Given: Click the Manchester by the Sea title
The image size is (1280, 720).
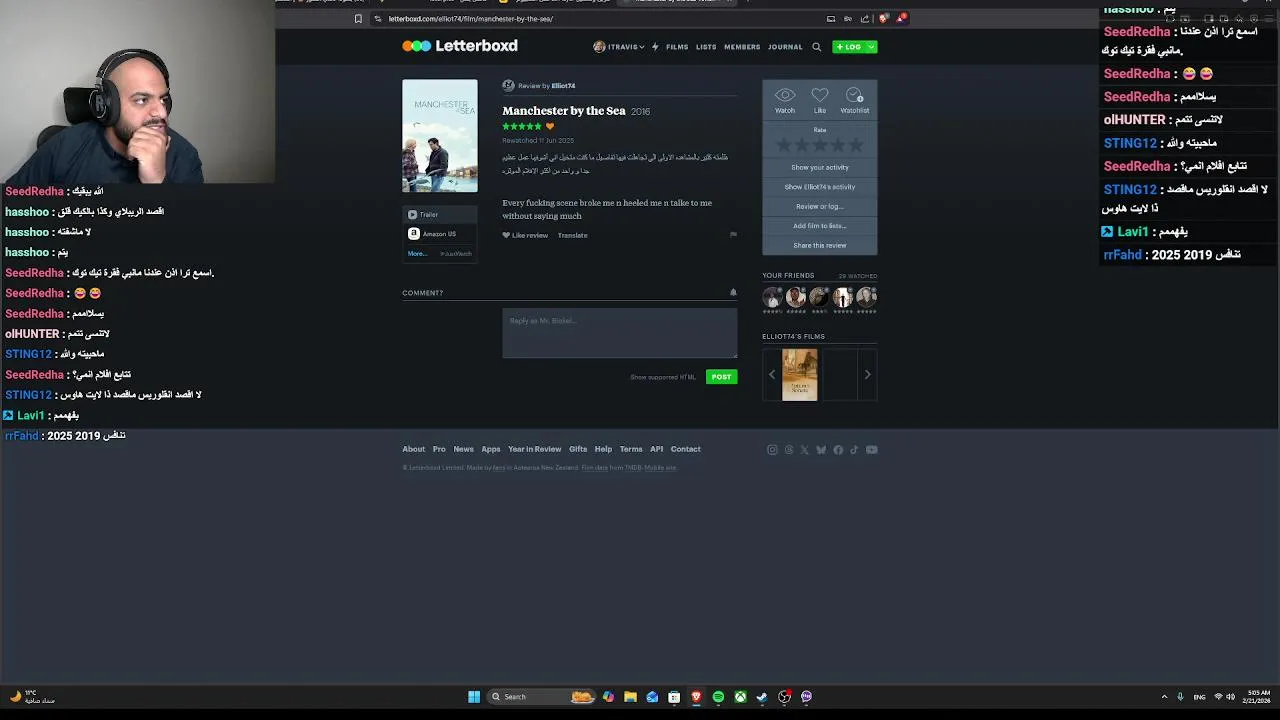Looking at the screenshot, I should 564,111.
